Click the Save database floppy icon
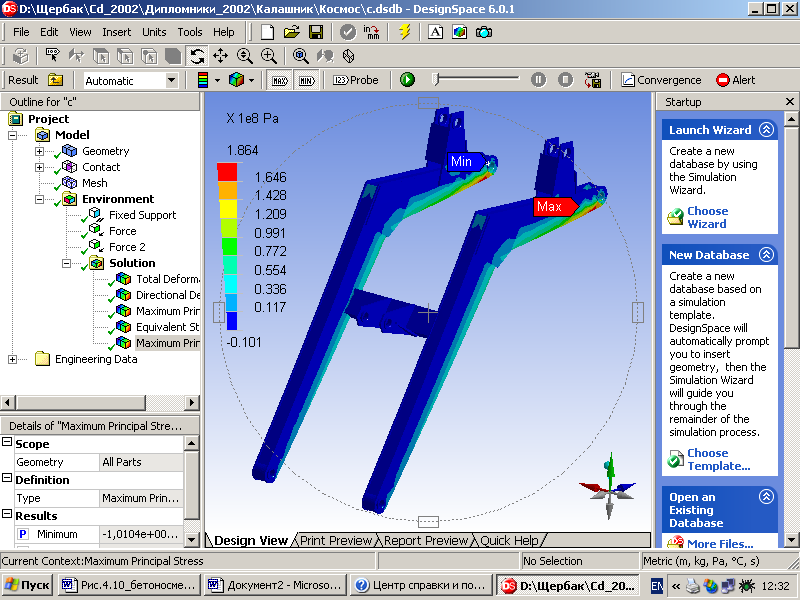This screenshot has height=600, width=800. pyautogui.click(x=316, y=32)
